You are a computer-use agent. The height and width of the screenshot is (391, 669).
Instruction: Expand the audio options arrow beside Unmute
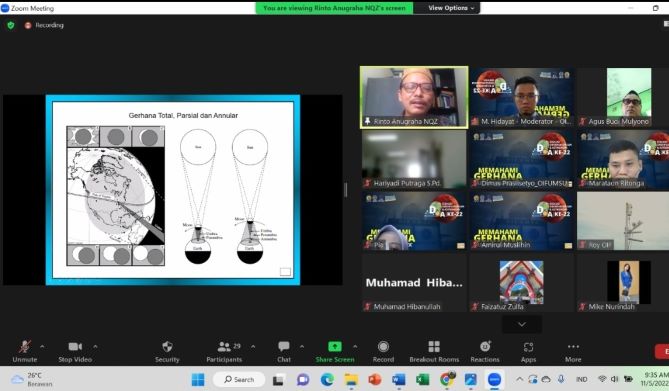tap(42, 347)
